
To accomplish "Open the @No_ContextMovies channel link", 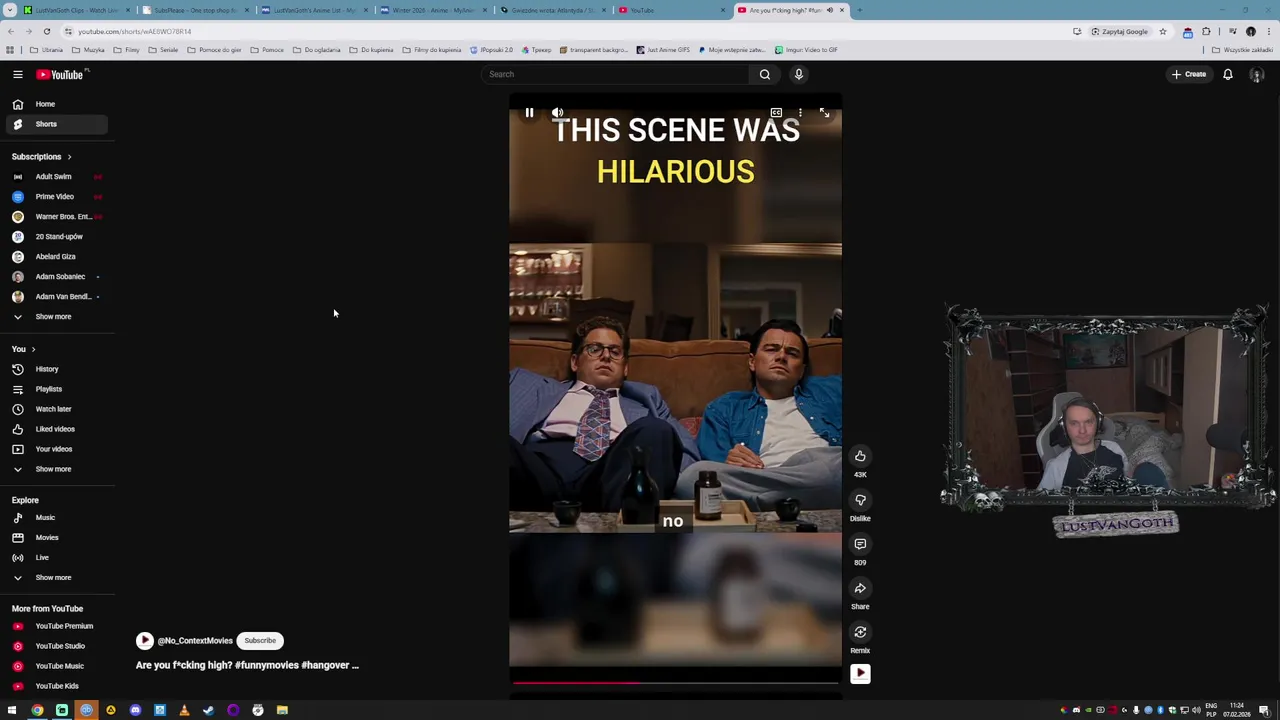I will click(195, 641).
